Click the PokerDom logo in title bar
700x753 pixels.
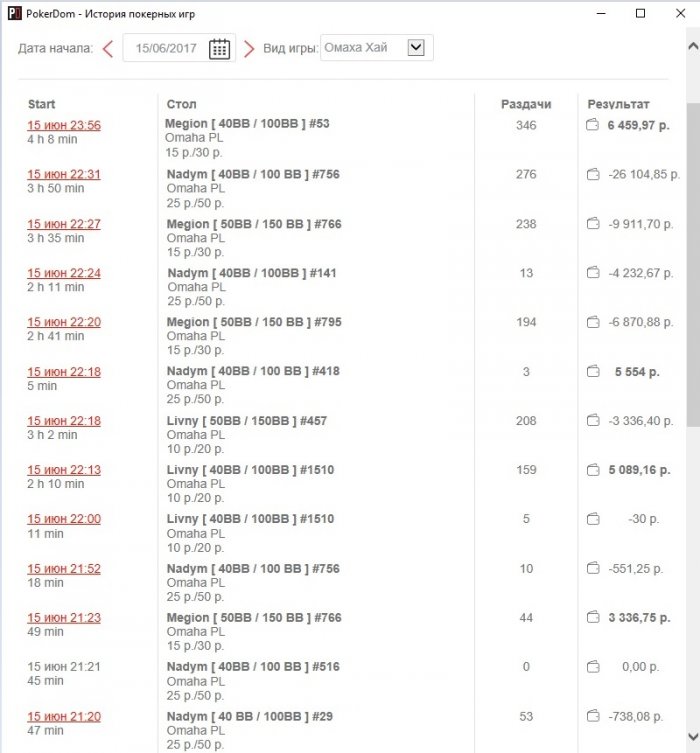point(14,13)
